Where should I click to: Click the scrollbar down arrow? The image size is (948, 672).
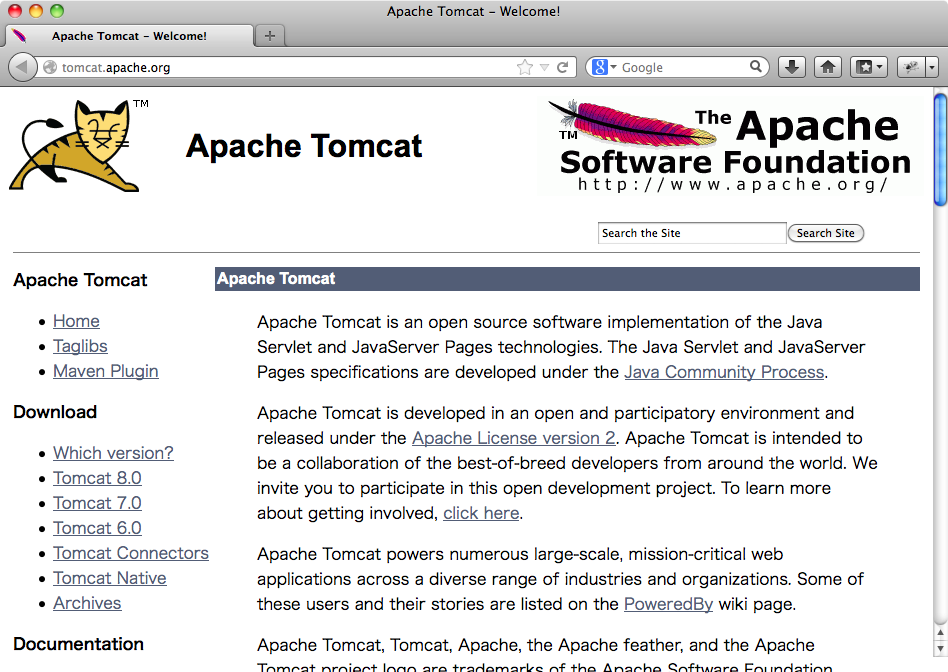pos(940,650)
